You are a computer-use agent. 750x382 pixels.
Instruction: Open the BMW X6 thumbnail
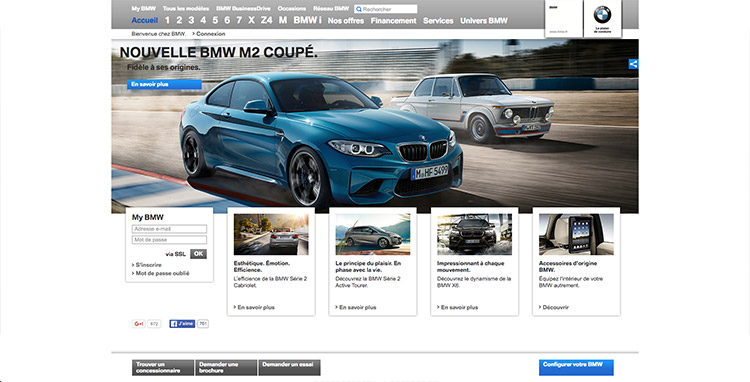point(474,234)
